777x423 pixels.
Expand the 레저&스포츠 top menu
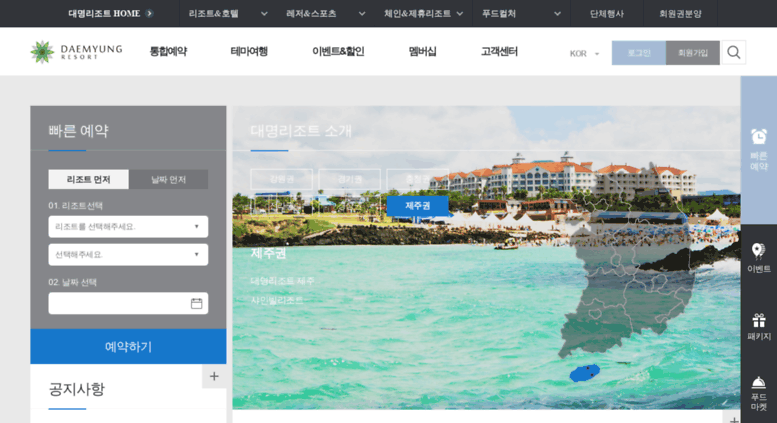[326, 13]
